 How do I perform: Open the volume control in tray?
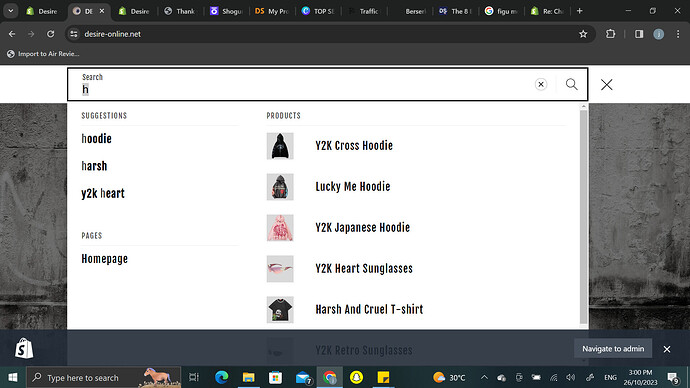(571, 377)
